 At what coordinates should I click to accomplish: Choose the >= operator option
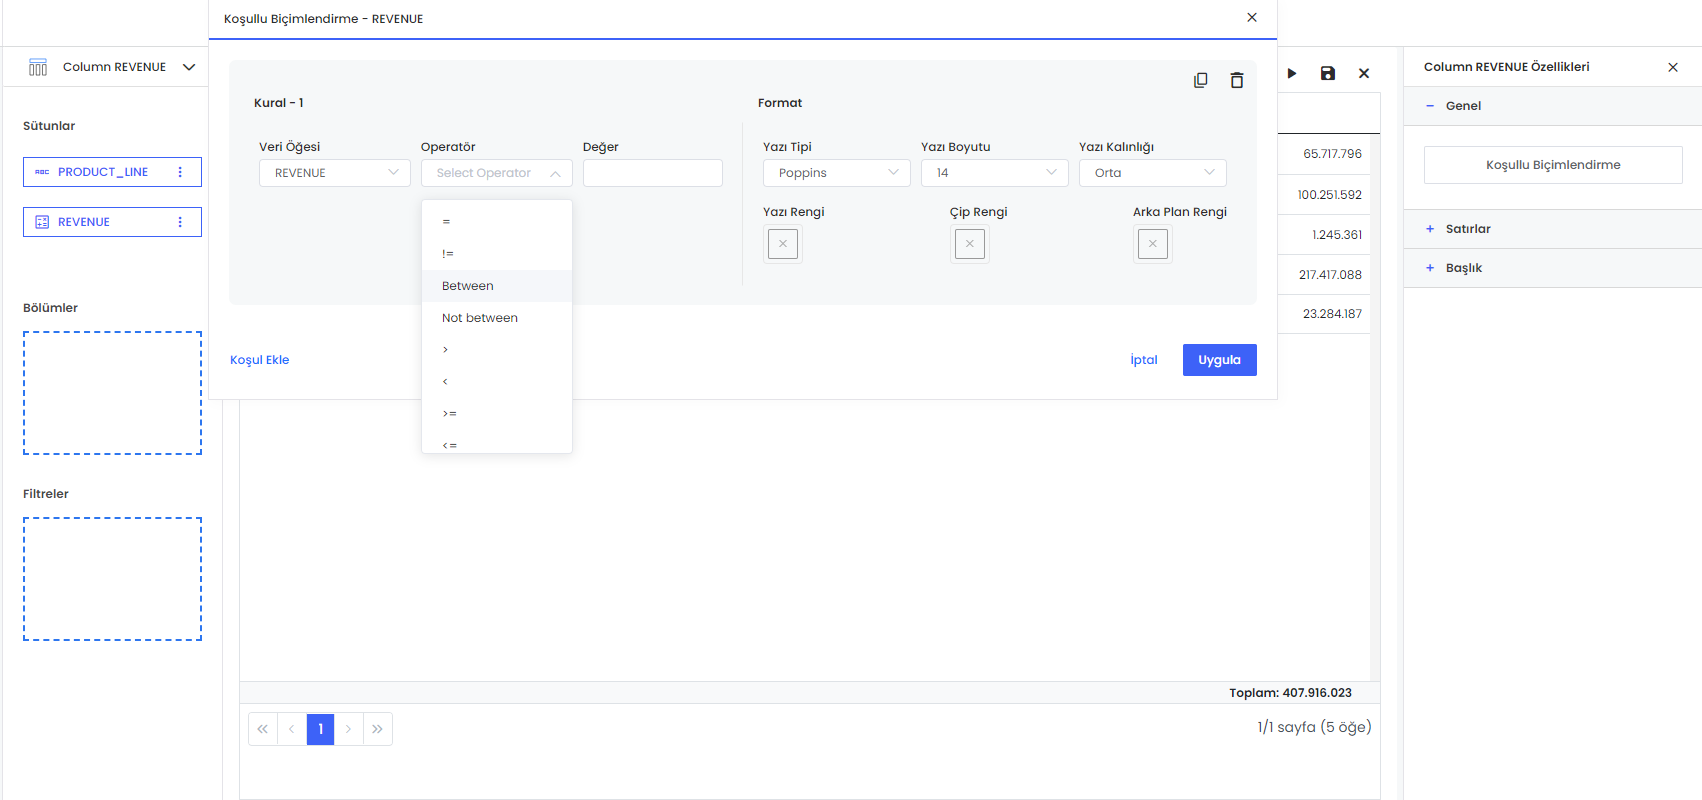pos(497,414)
